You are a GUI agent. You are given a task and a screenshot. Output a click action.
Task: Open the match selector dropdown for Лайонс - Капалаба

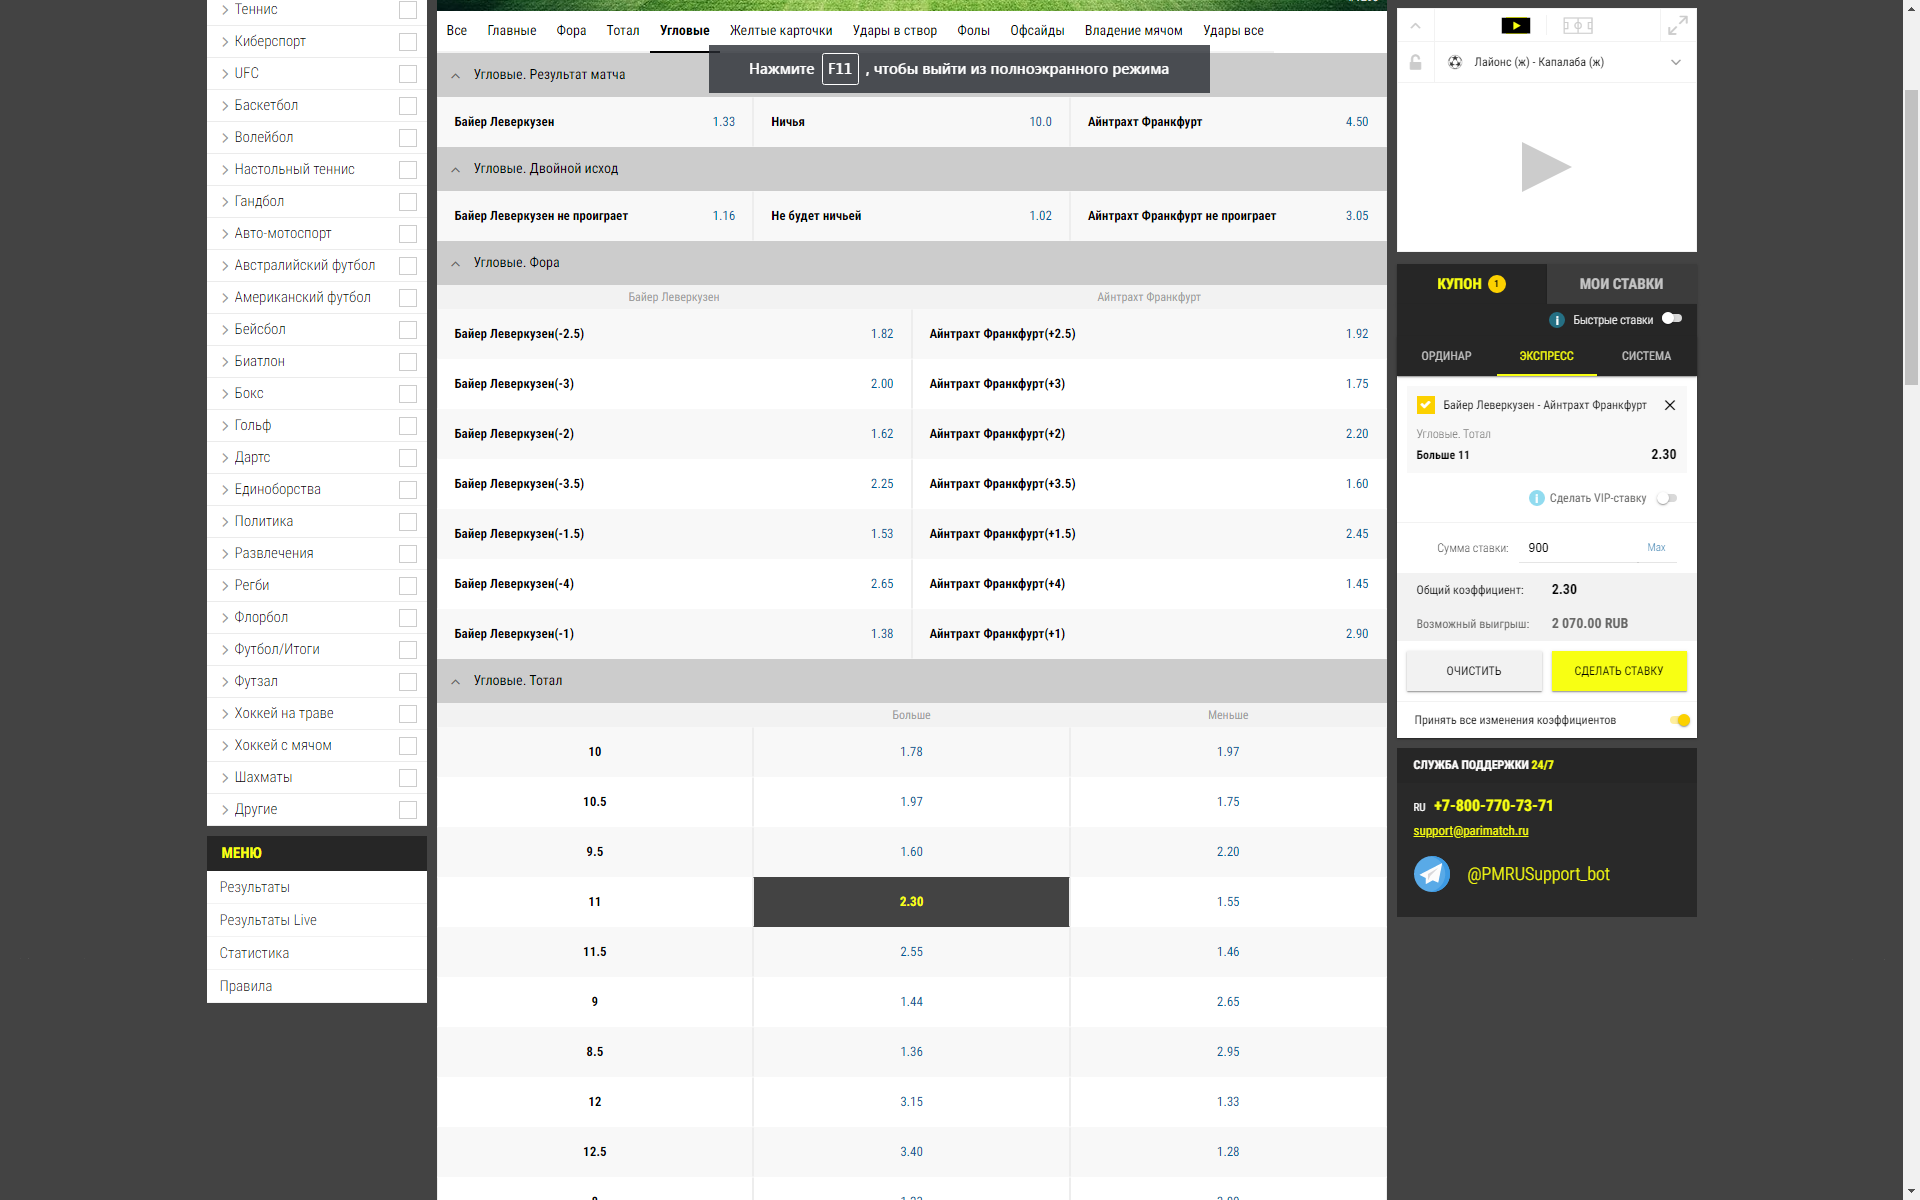tap(1676, 62)
